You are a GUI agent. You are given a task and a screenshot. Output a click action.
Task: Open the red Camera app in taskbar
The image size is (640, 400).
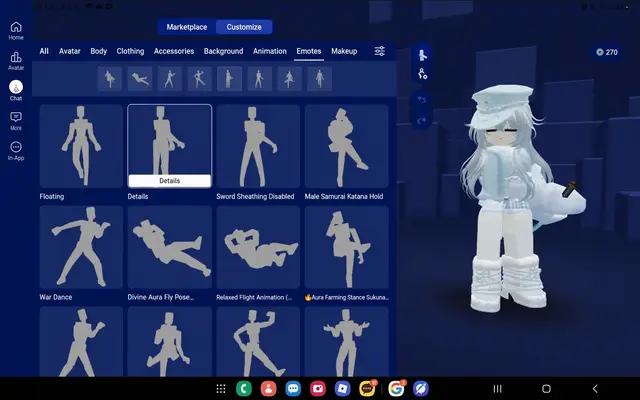coord(318,389)
